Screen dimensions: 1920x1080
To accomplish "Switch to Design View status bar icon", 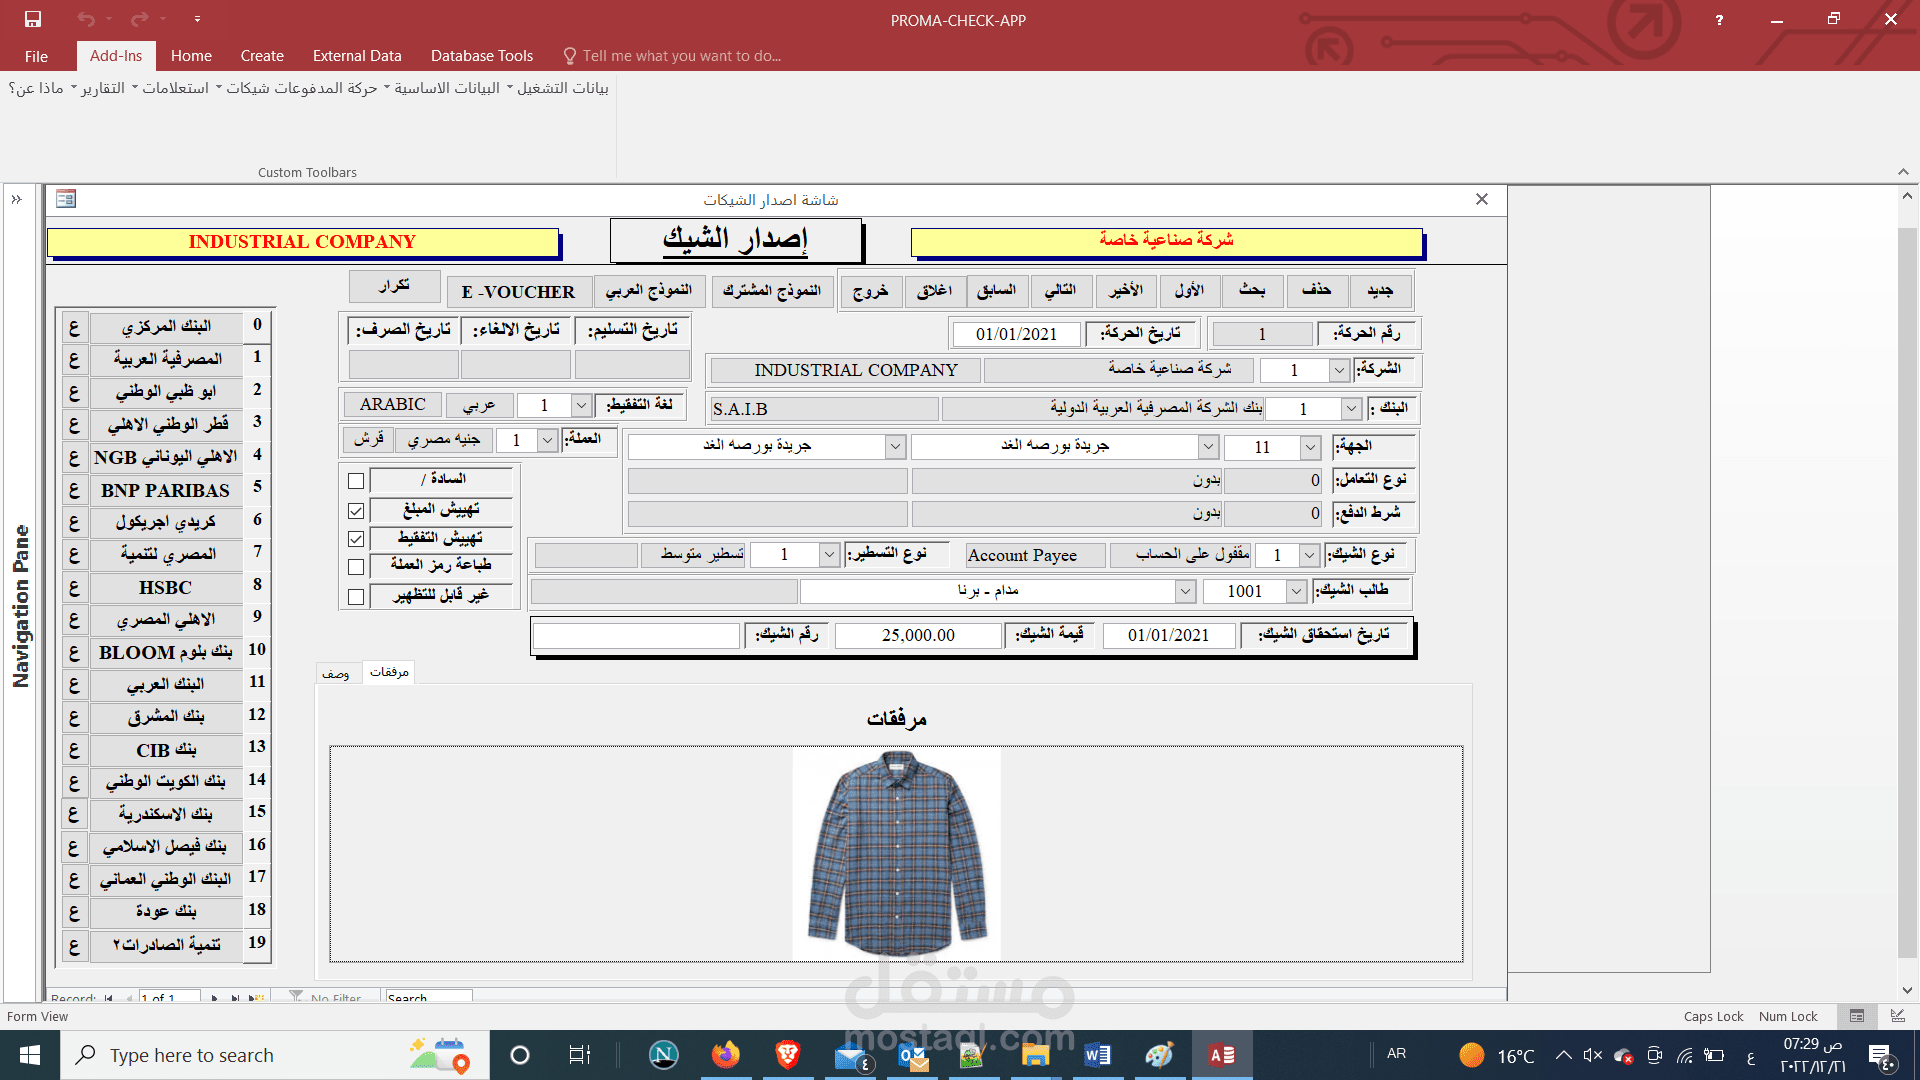I will (1897, 1016).
